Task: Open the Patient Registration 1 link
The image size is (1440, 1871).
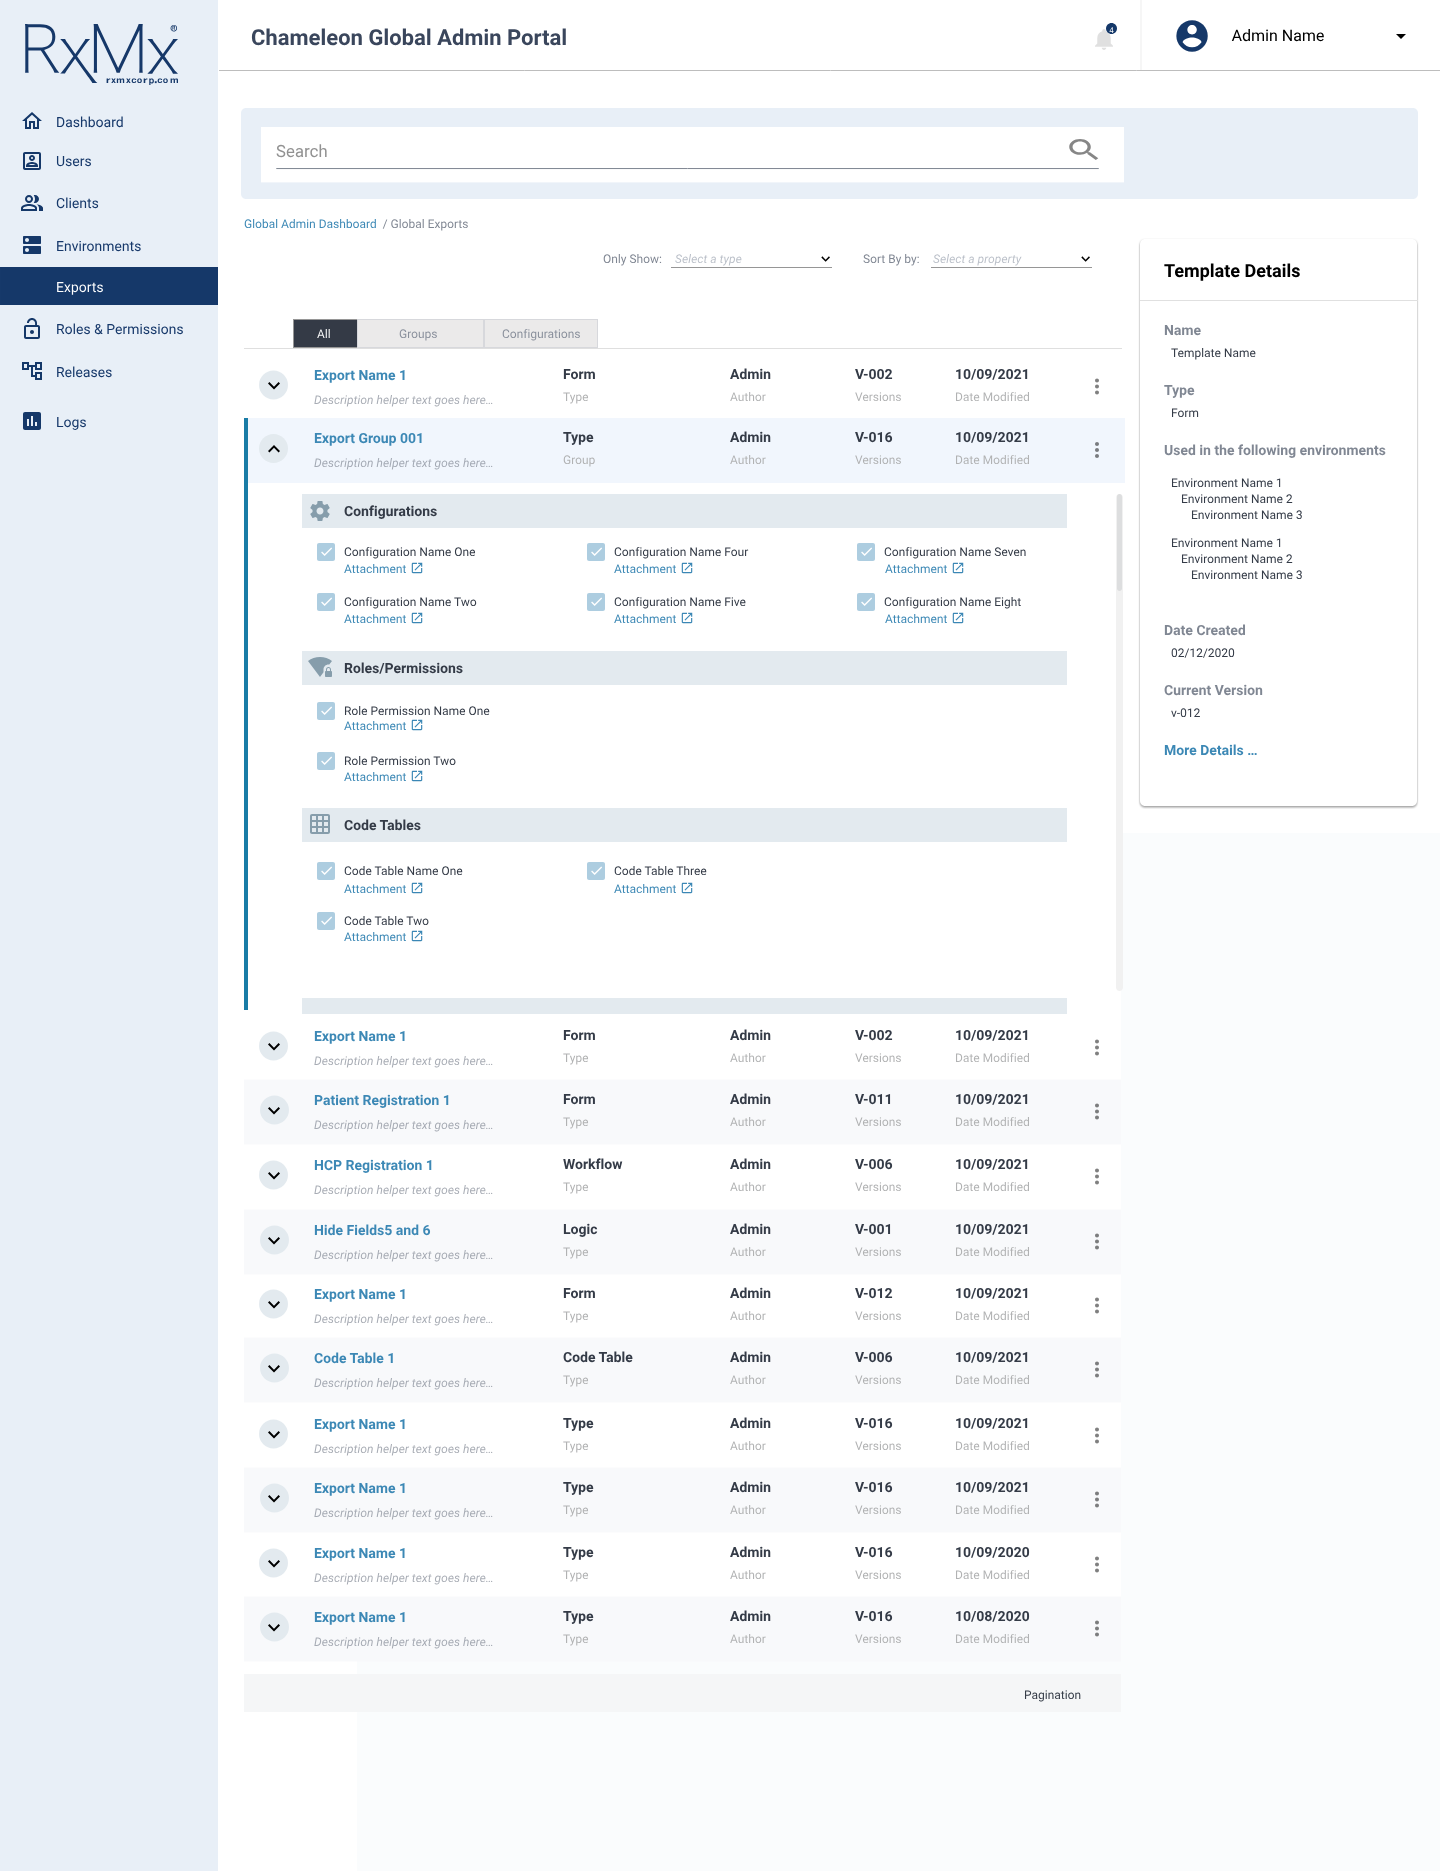Action: [x=382, y=1100]
